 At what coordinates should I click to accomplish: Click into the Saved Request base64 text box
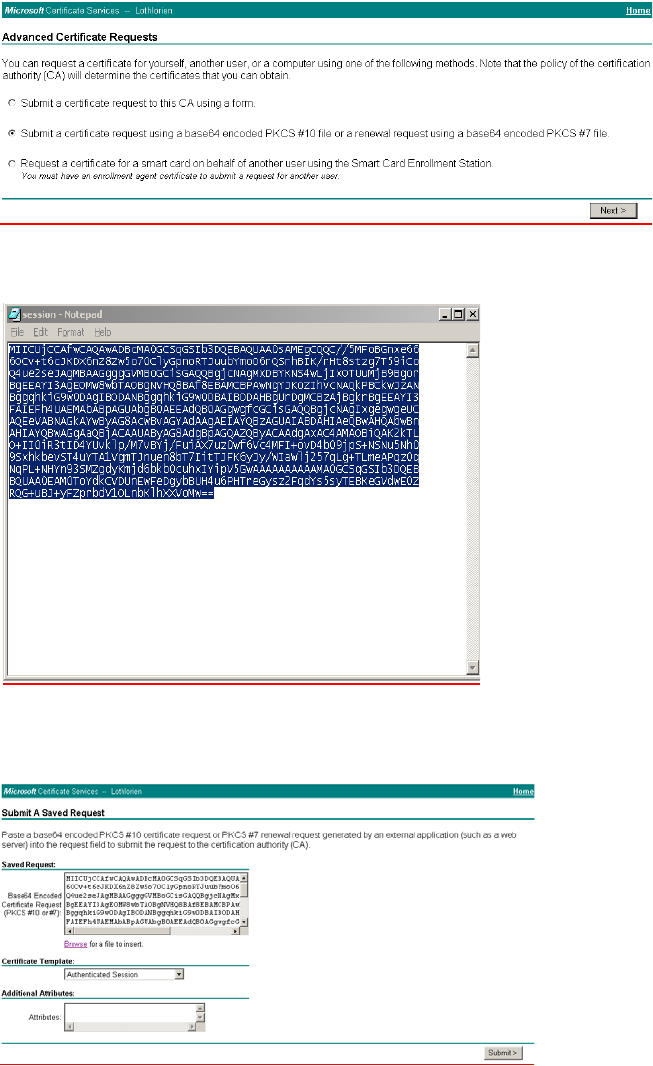(152, 899)
